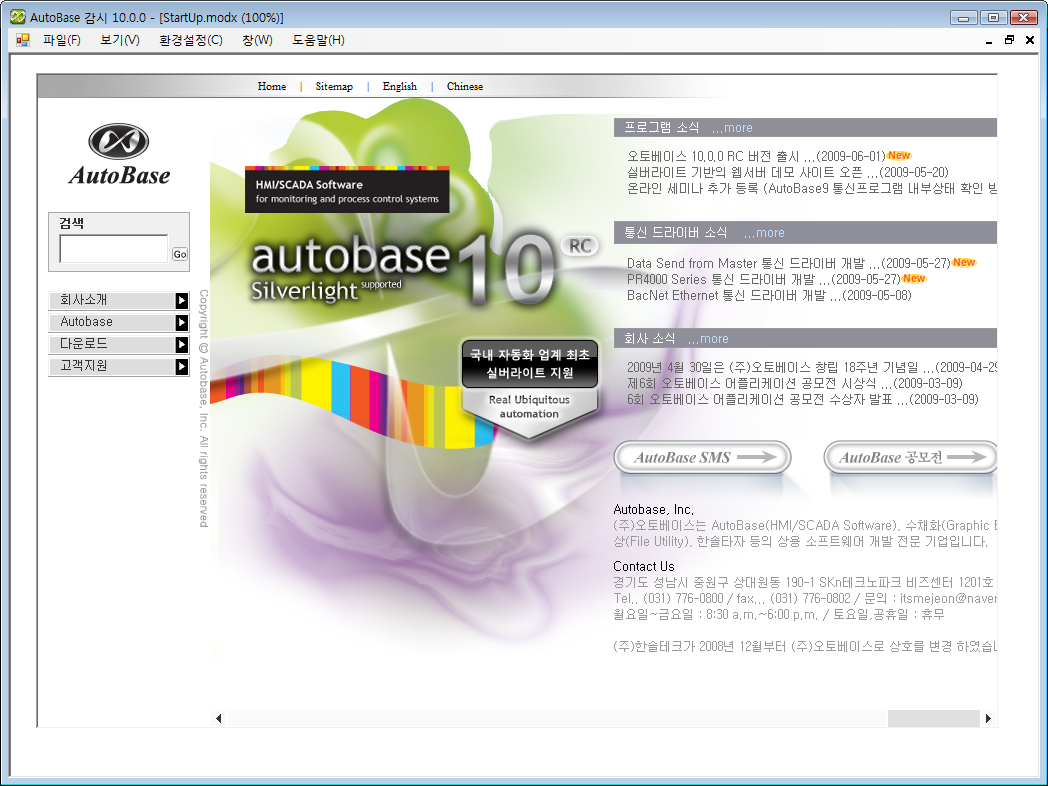Click the arrow icon next to Autobase menu
The width and height of the screenshot is (1048, 786).
tap(181, 322)
